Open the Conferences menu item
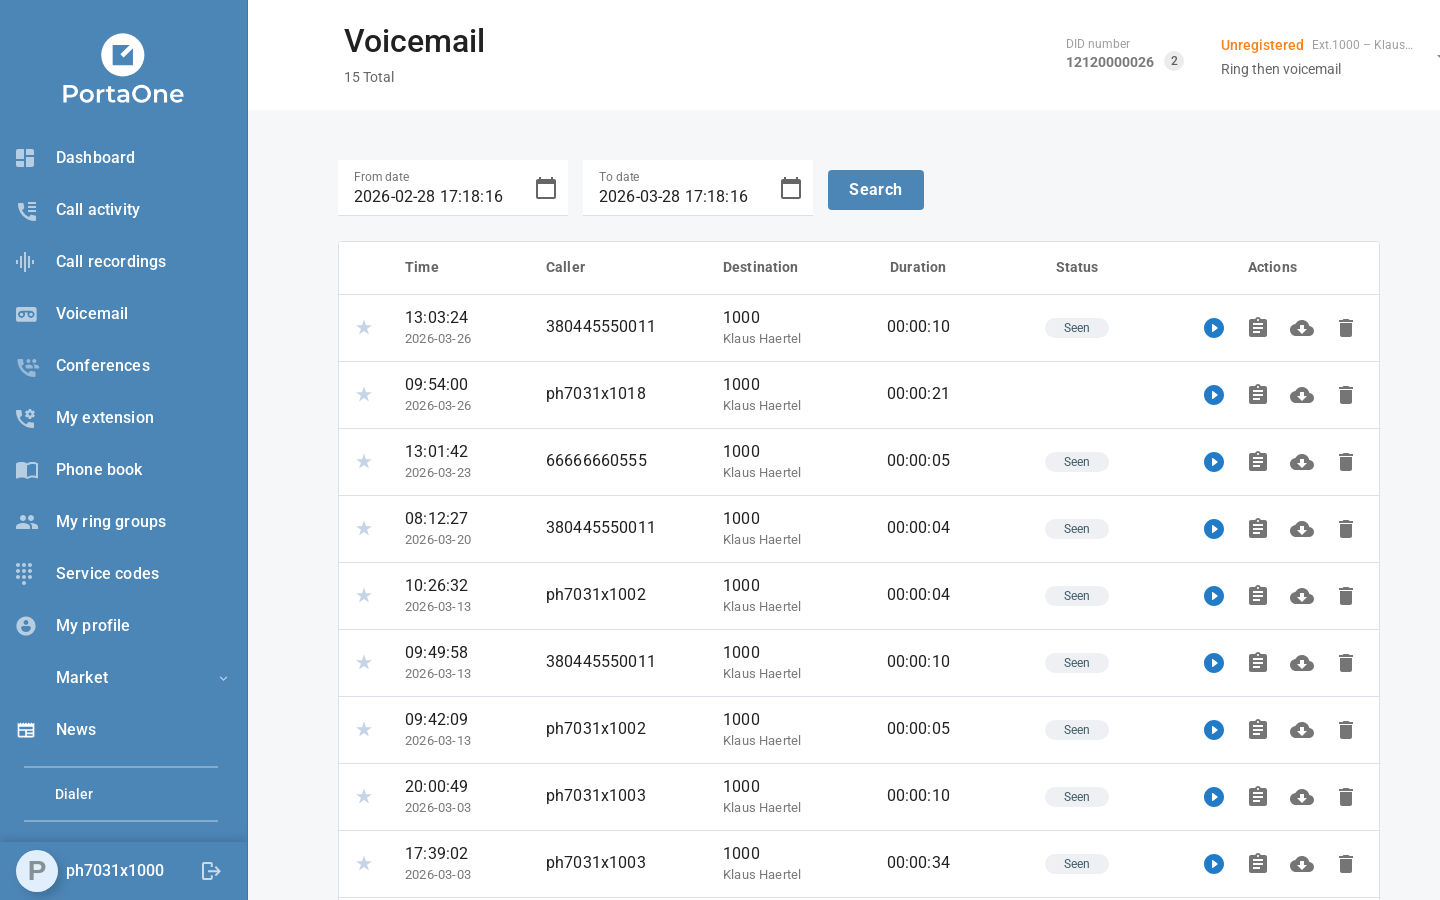 pos(102,366)
